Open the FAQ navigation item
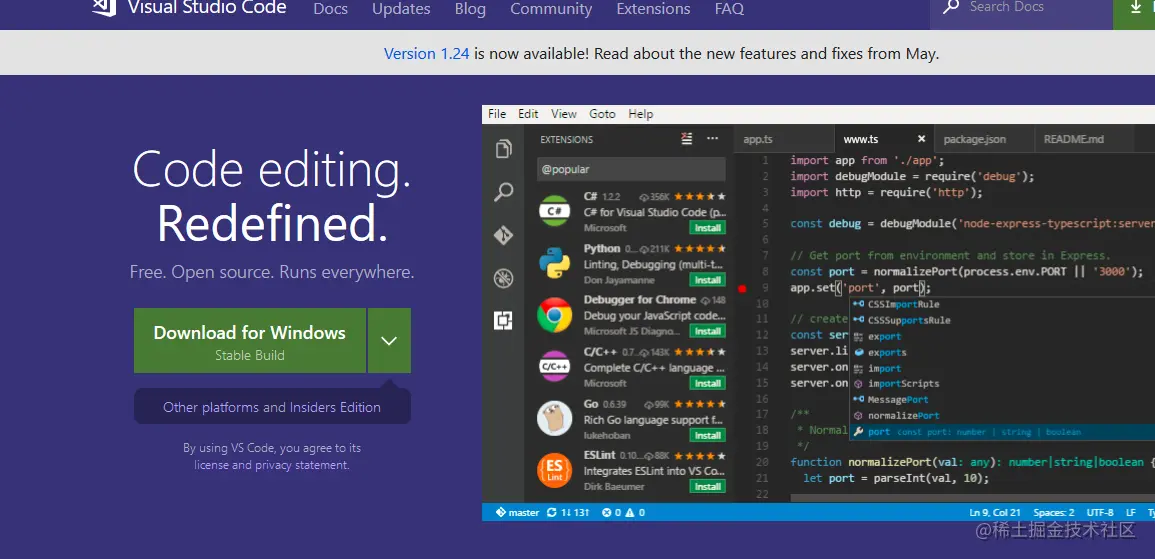 (729, 10)
